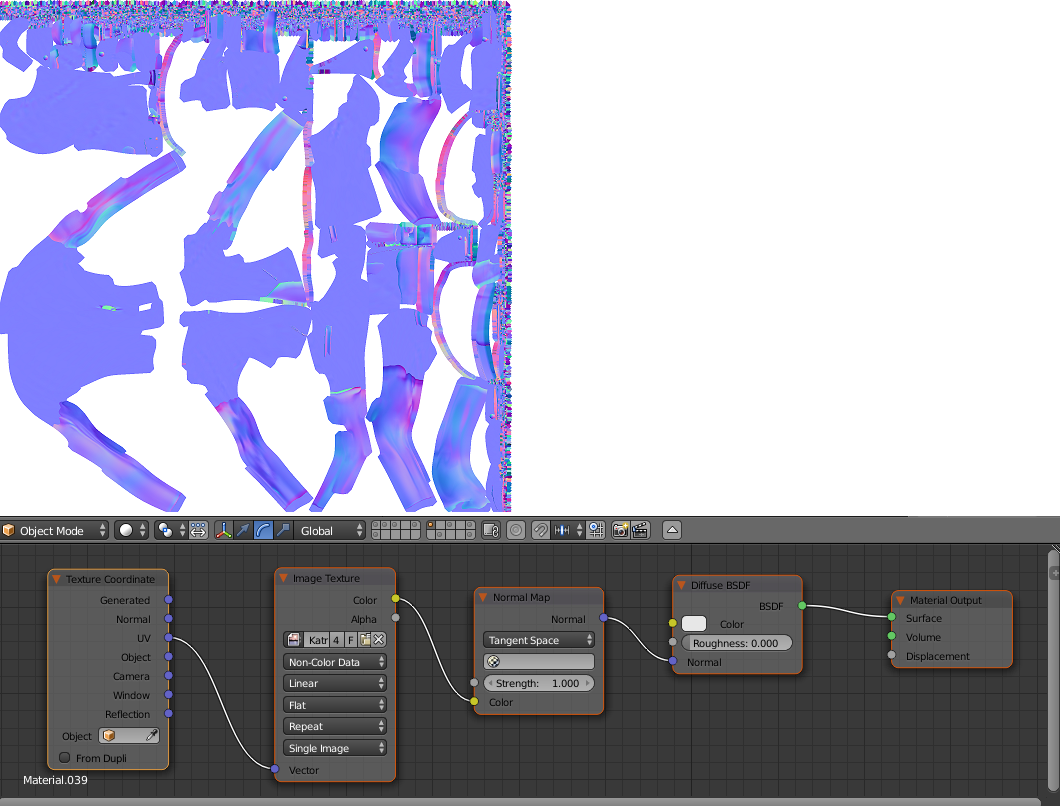Click Material Output Volume socket
Viewport: 1060px width, 809px height.
click(892, 636)
